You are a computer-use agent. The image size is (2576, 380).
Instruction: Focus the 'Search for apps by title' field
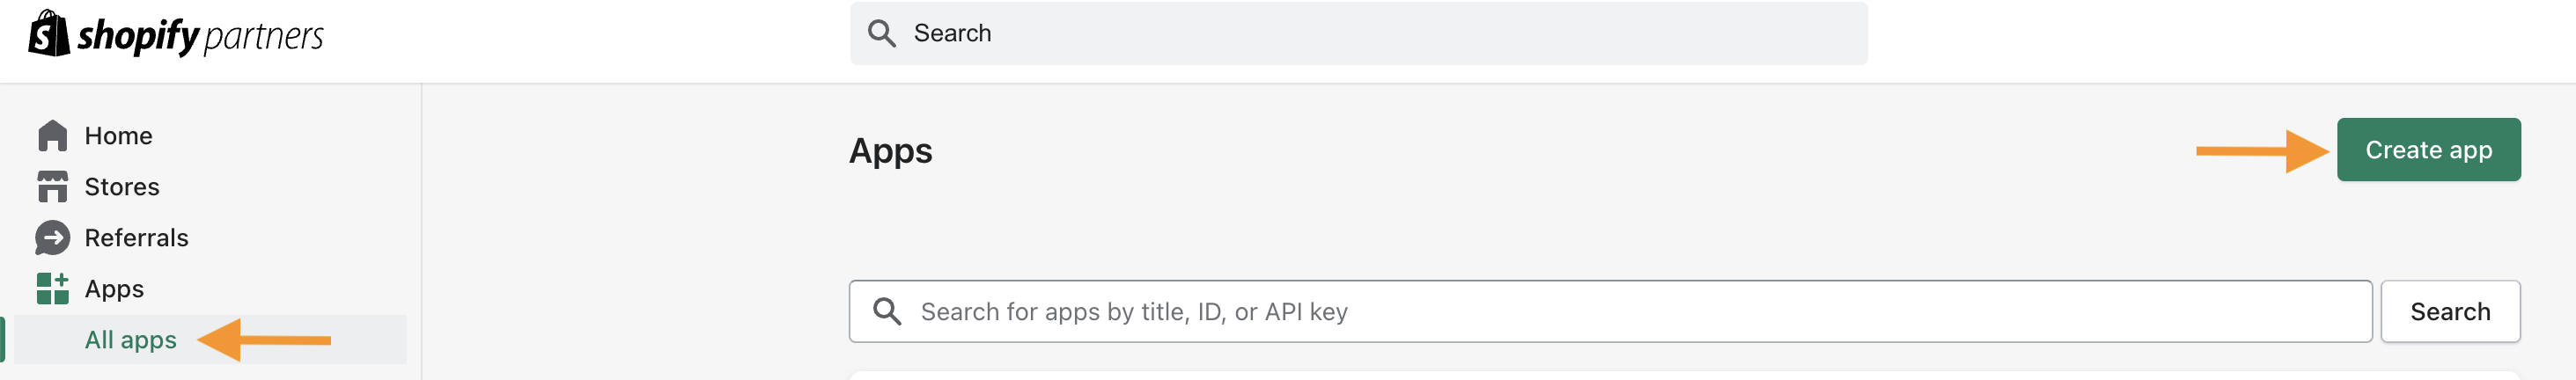1610,311
